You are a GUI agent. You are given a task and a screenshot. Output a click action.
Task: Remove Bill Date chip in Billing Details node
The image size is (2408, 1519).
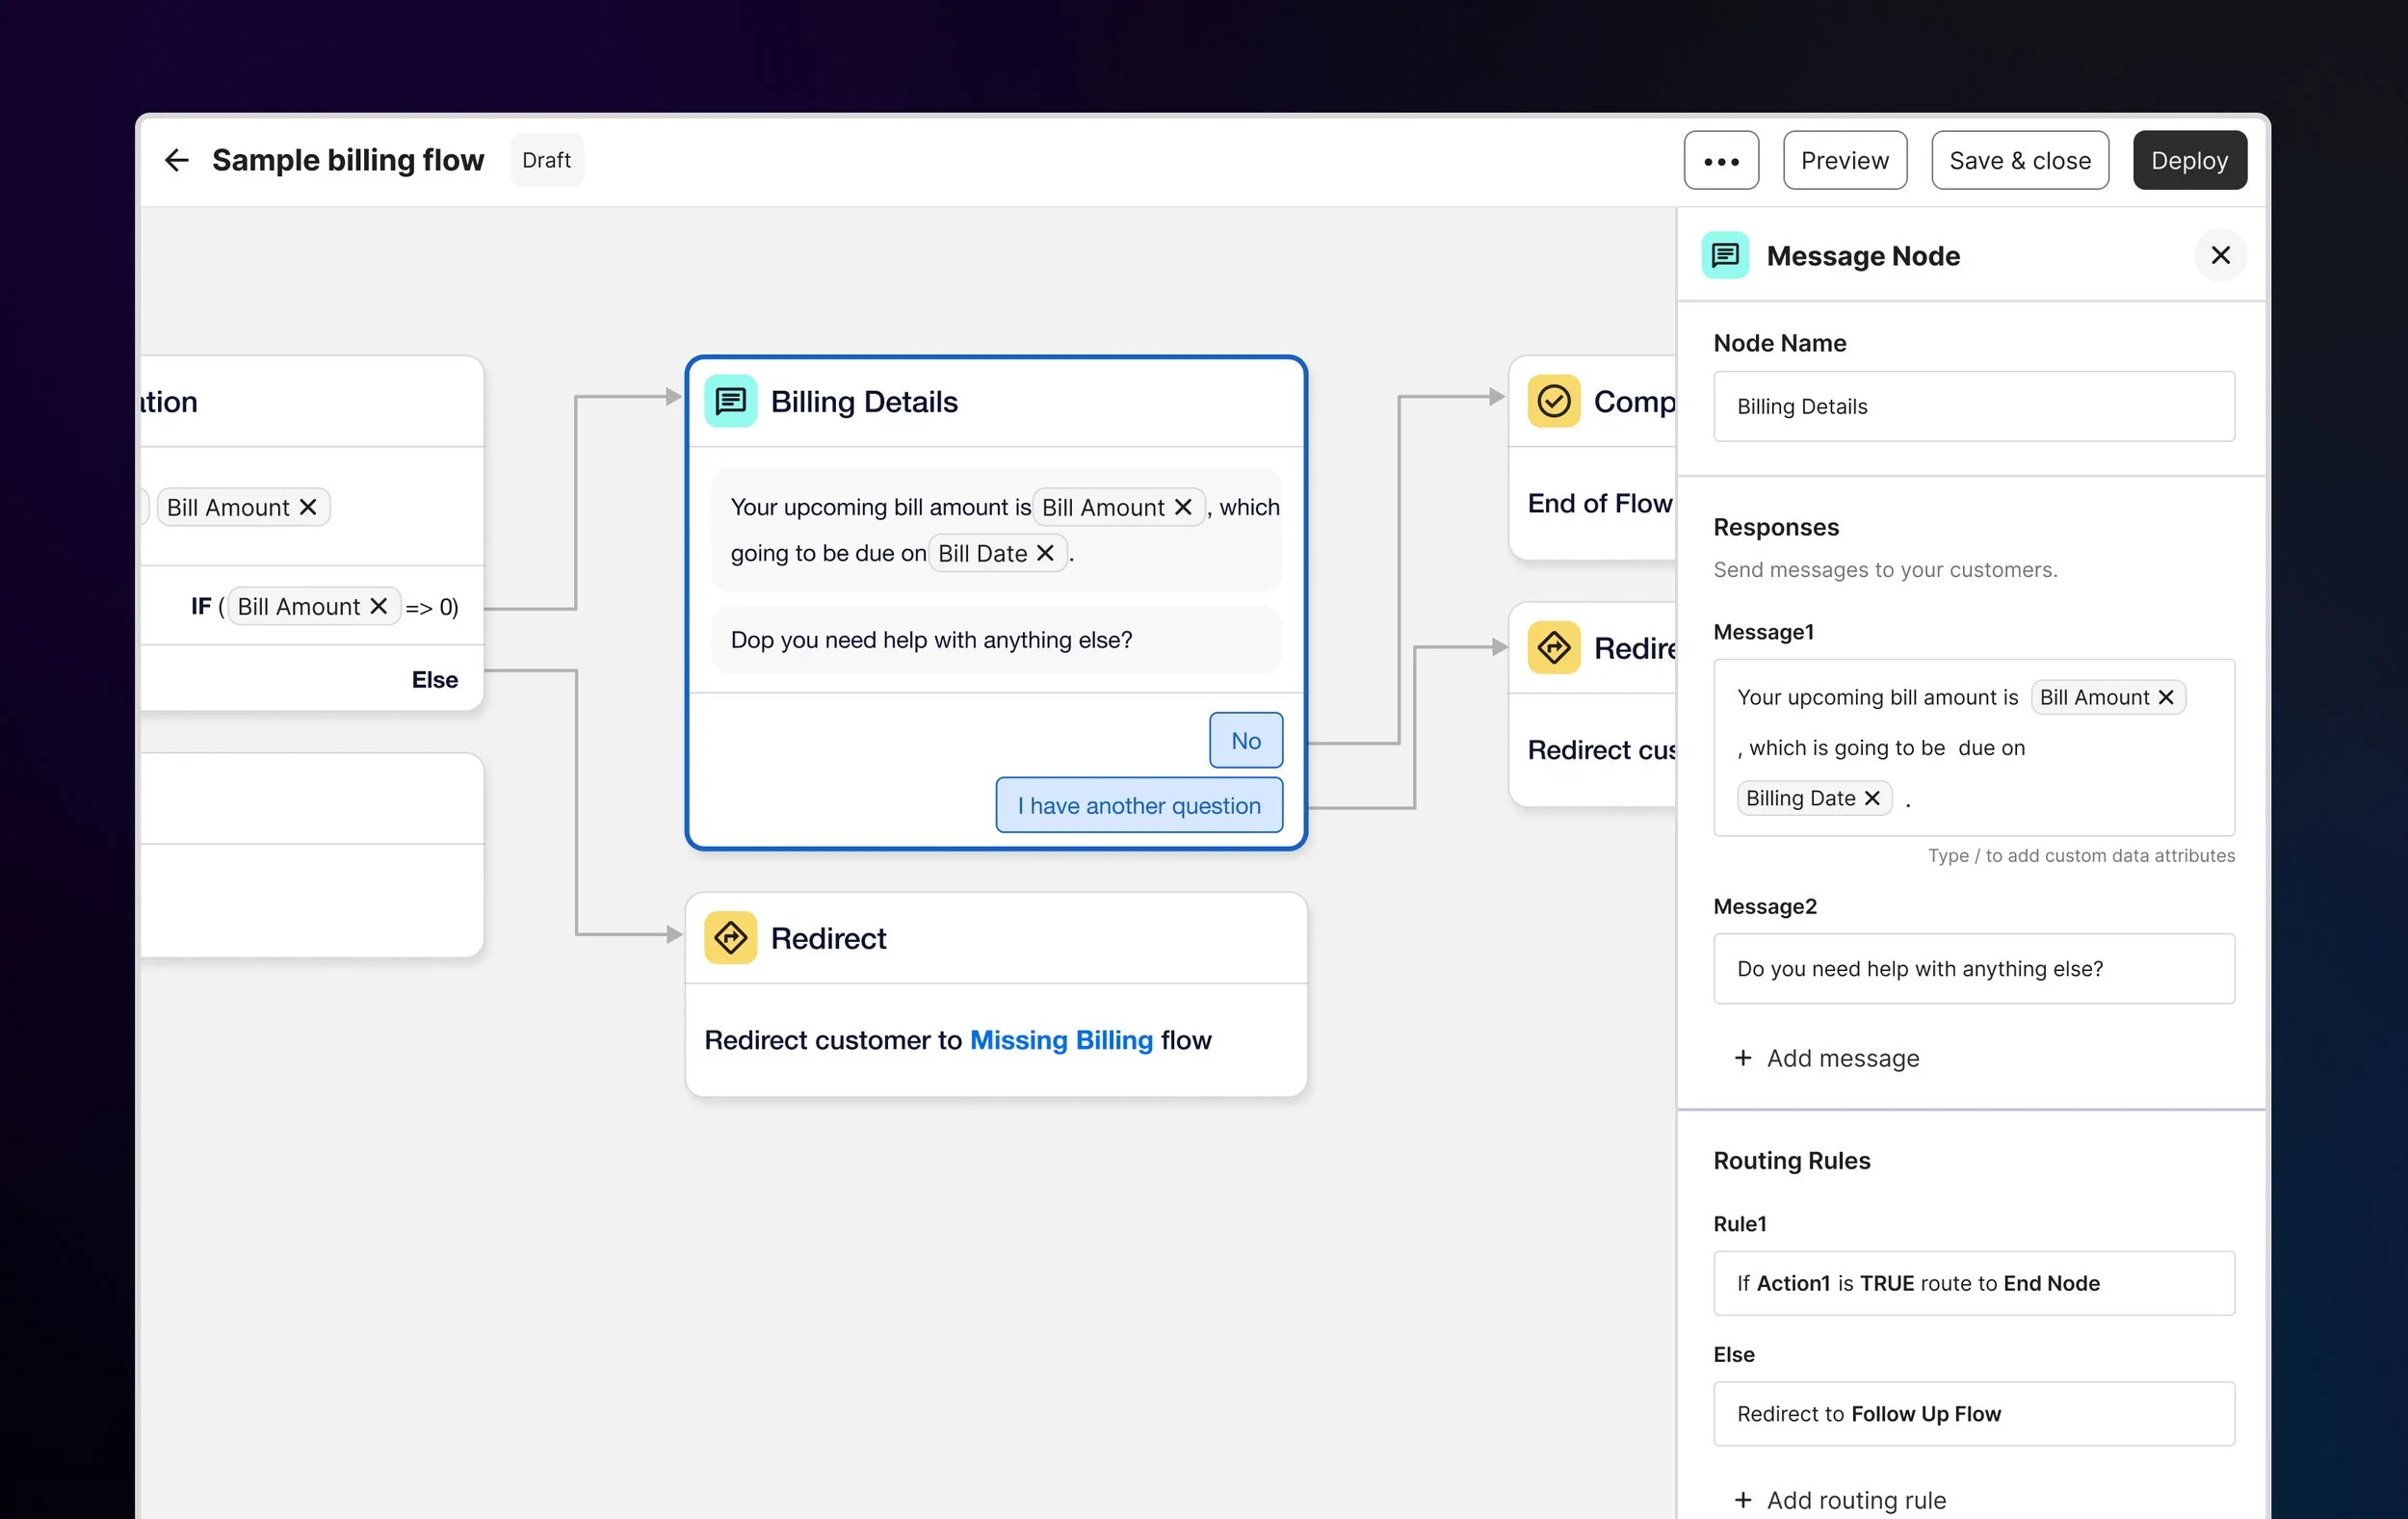(1045, 553)
